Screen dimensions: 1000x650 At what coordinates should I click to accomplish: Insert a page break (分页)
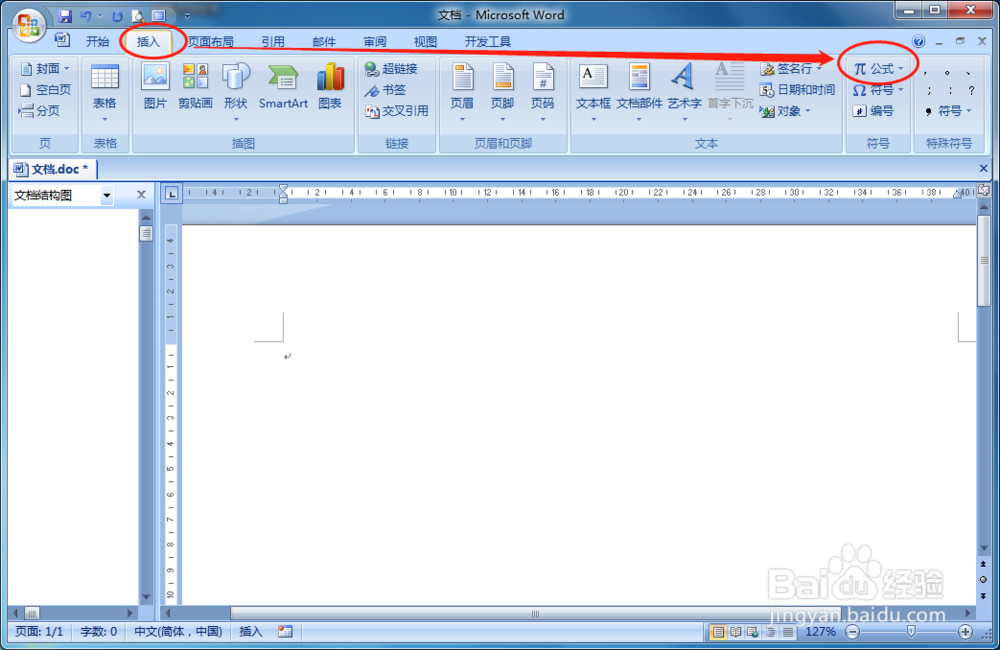(40, 110)
